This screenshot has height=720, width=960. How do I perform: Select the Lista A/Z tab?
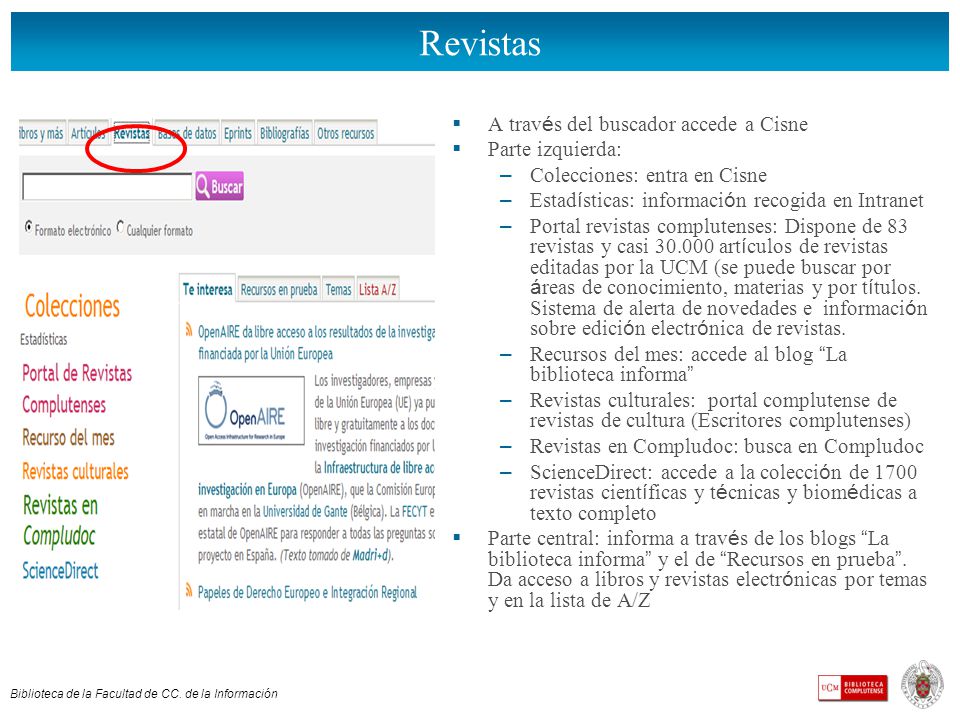coord(378,289)
